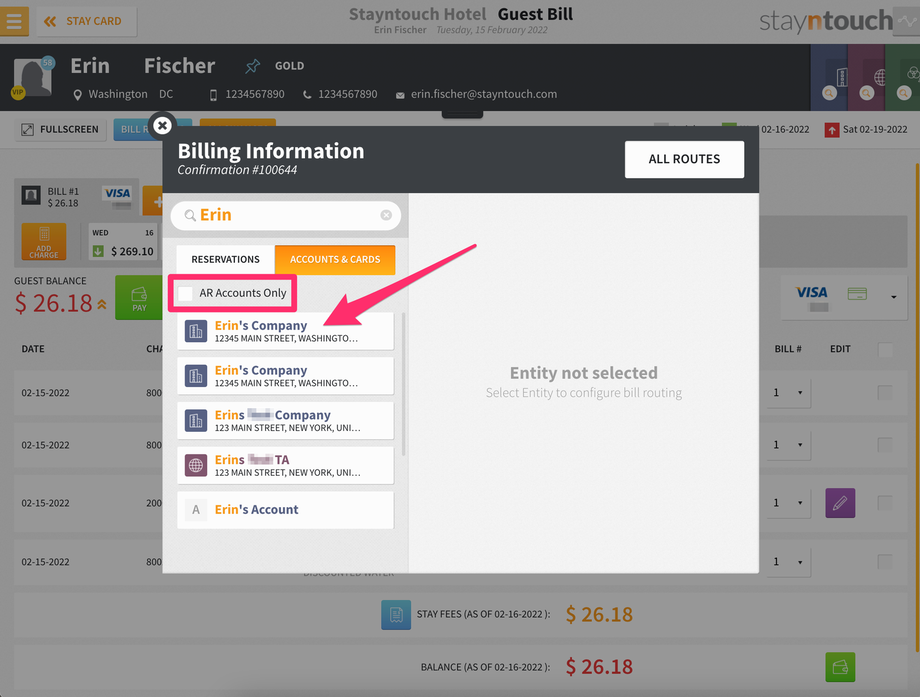Check the third transaction row checkbox
This screenshot has height=697, width=920.
coord(885,503)
